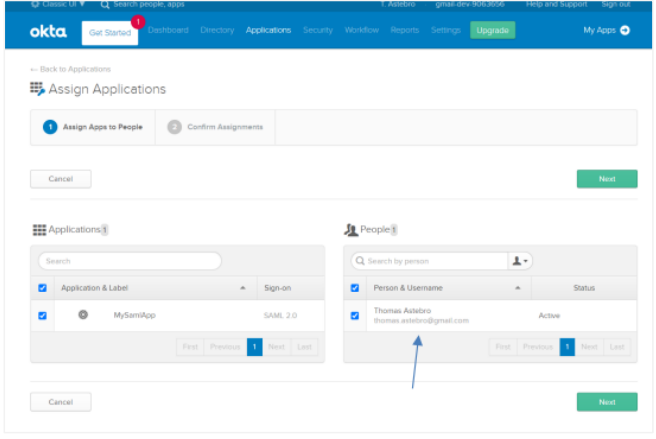This screenshot has width=656, height=439.
Task: Click the My Apps arrow icon
Action: point(625,30)
